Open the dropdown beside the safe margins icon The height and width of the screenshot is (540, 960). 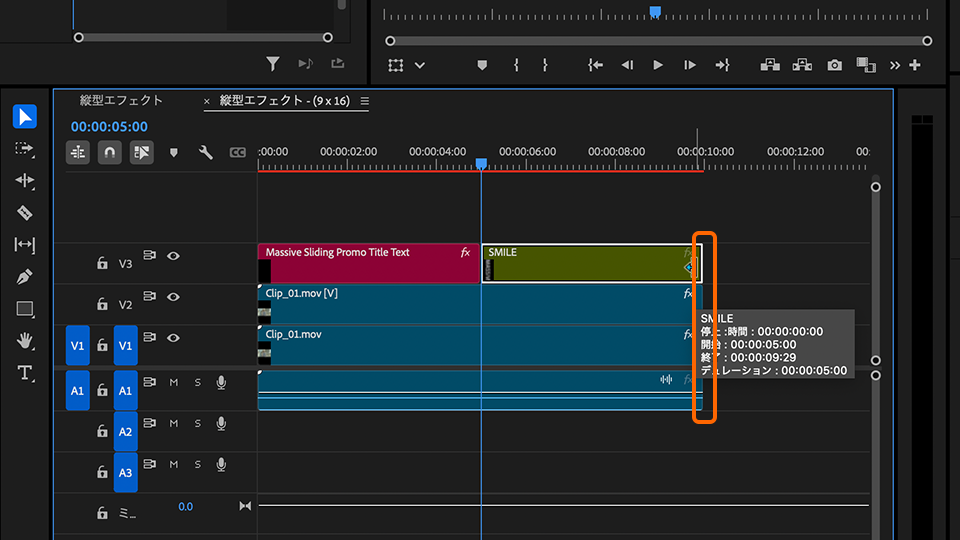pos(420,65)
